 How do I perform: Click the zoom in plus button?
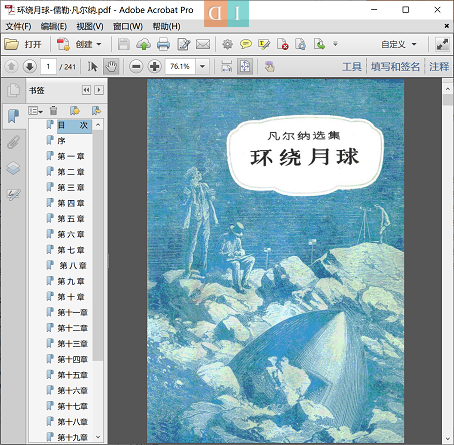[x=154, y=67]
